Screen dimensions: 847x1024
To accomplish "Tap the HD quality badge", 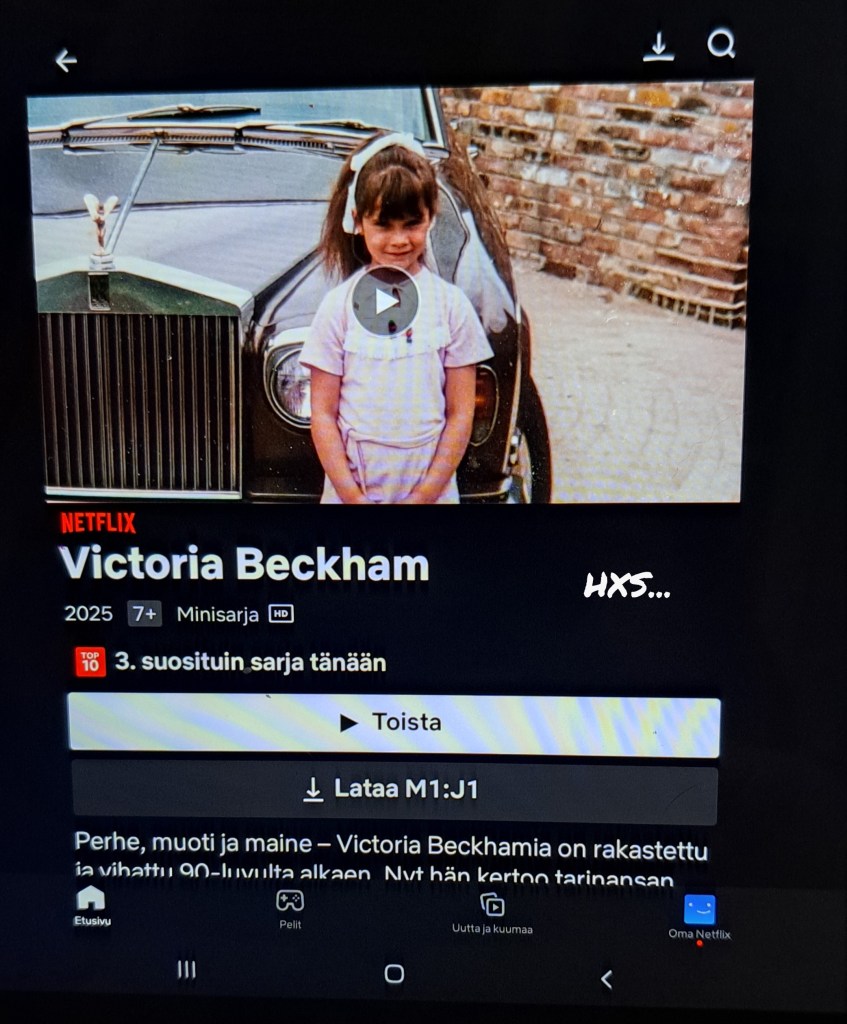I will tap(281, 614).
